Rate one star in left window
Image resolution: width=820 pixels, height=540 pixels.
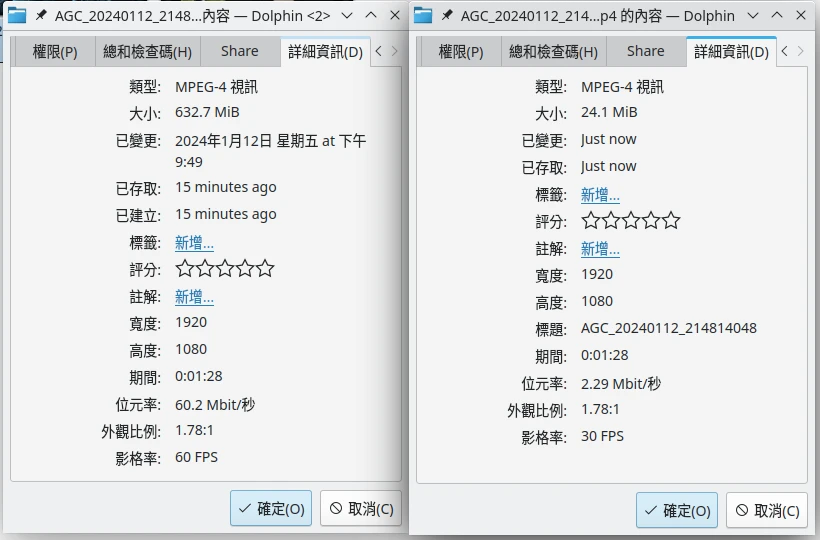pos(185,268)
